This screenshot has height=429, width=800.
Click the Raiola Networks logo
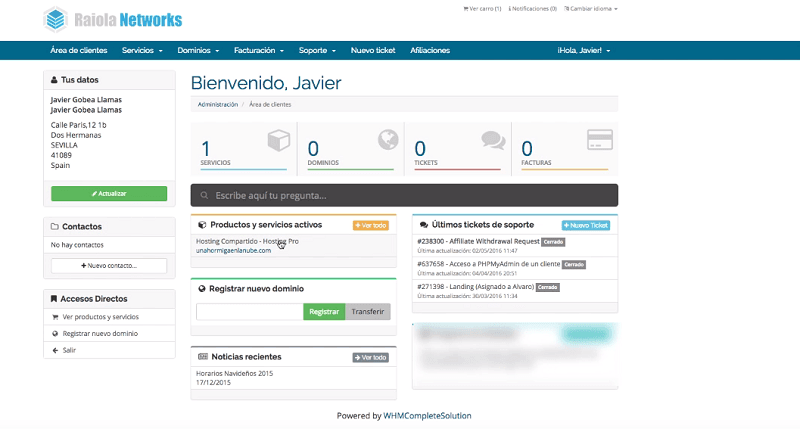click(113, 20)
